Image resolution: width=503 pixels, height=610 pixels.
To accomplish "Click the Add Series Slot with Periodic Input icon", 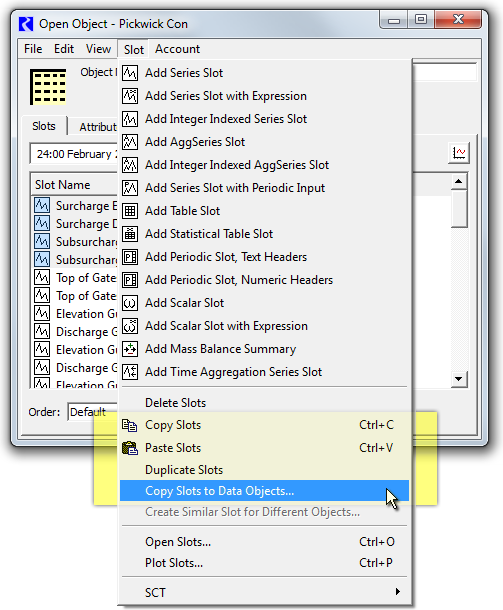I will point(130,188).
